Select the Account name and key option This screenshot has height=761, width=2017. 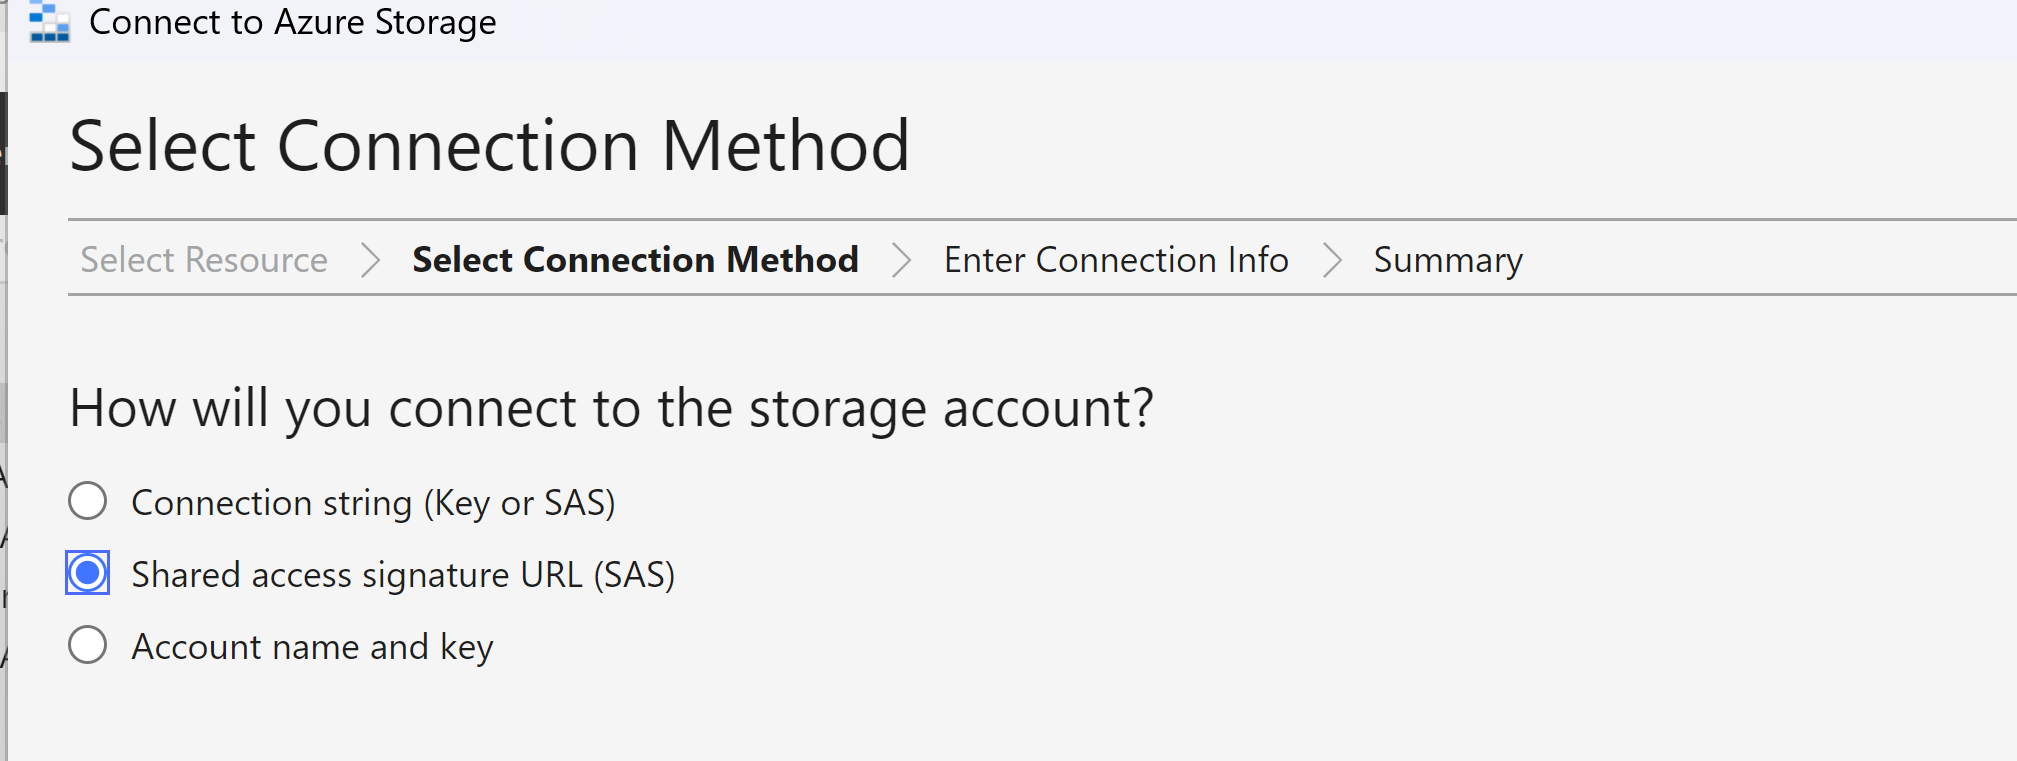[87, 645]
